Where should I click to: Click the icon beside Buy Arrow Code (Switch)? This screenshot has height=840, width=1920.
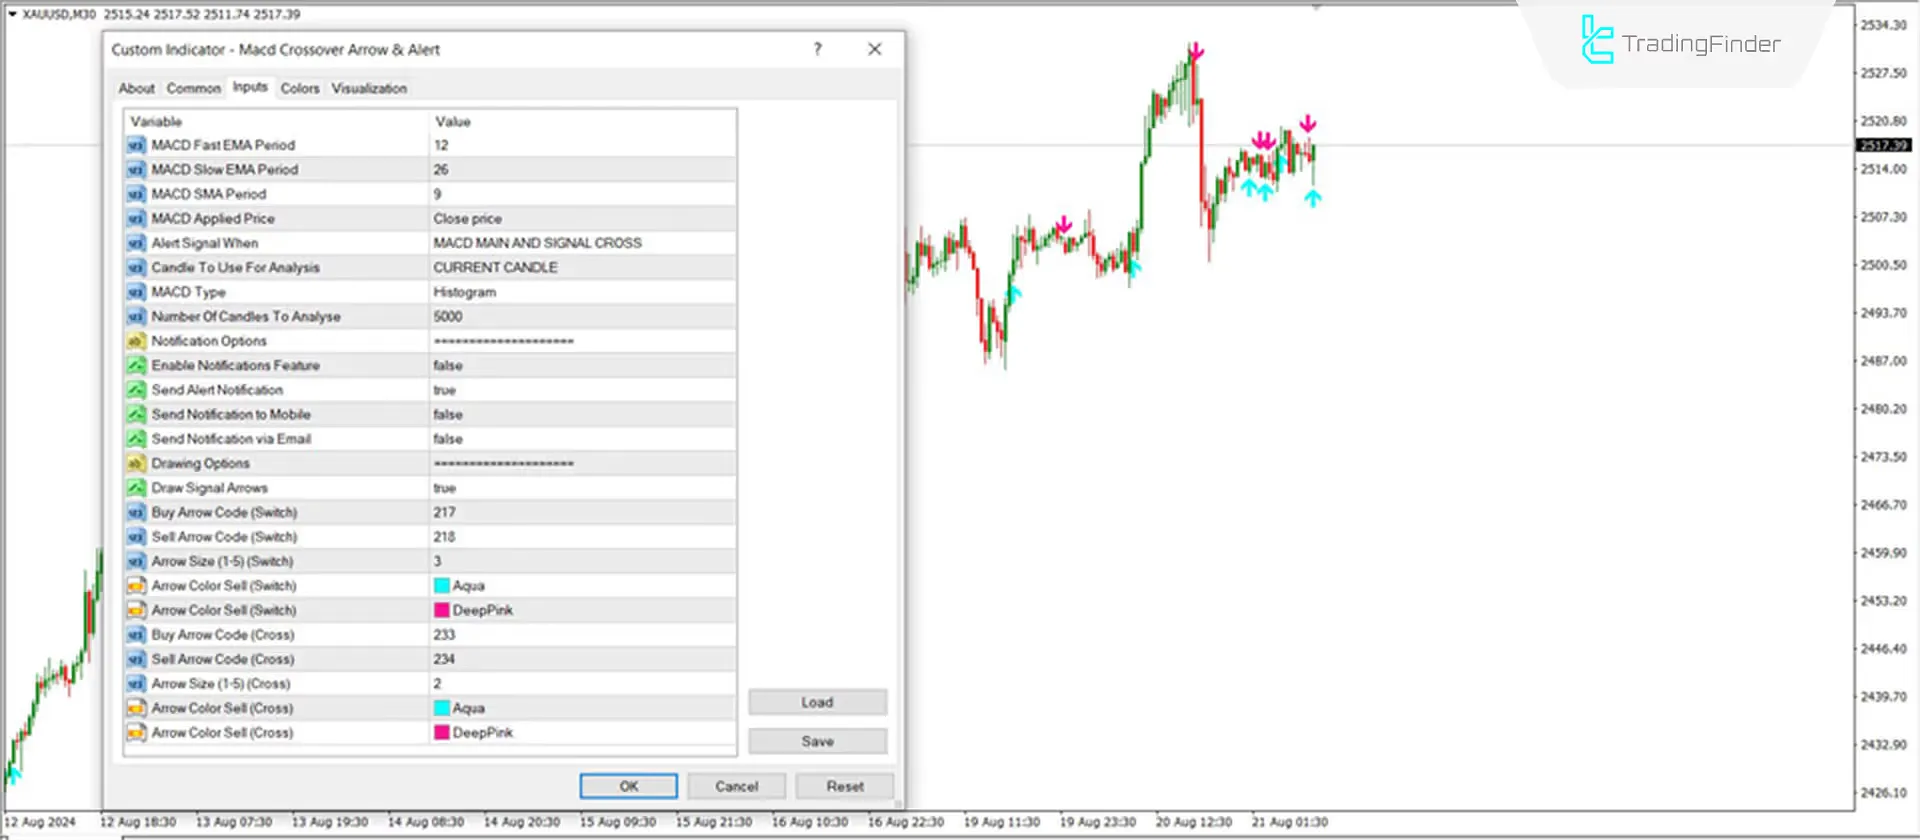(136, 513)
